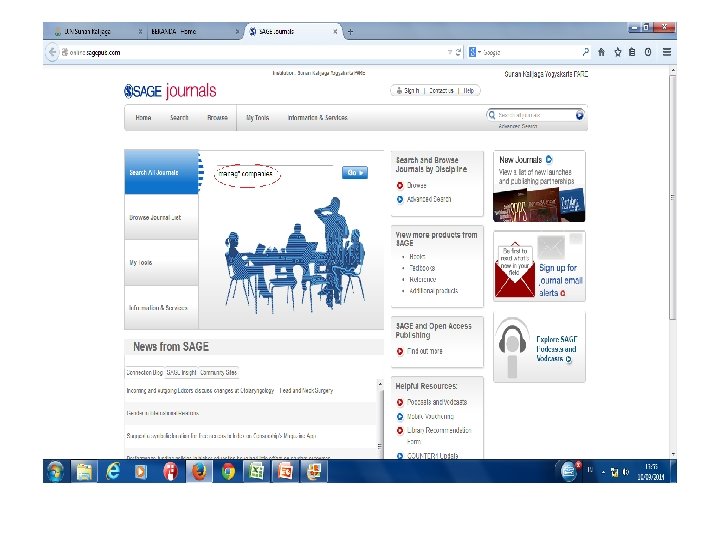
Task: Click the New Journals cover thumbnail
Action: pos(539,205)
